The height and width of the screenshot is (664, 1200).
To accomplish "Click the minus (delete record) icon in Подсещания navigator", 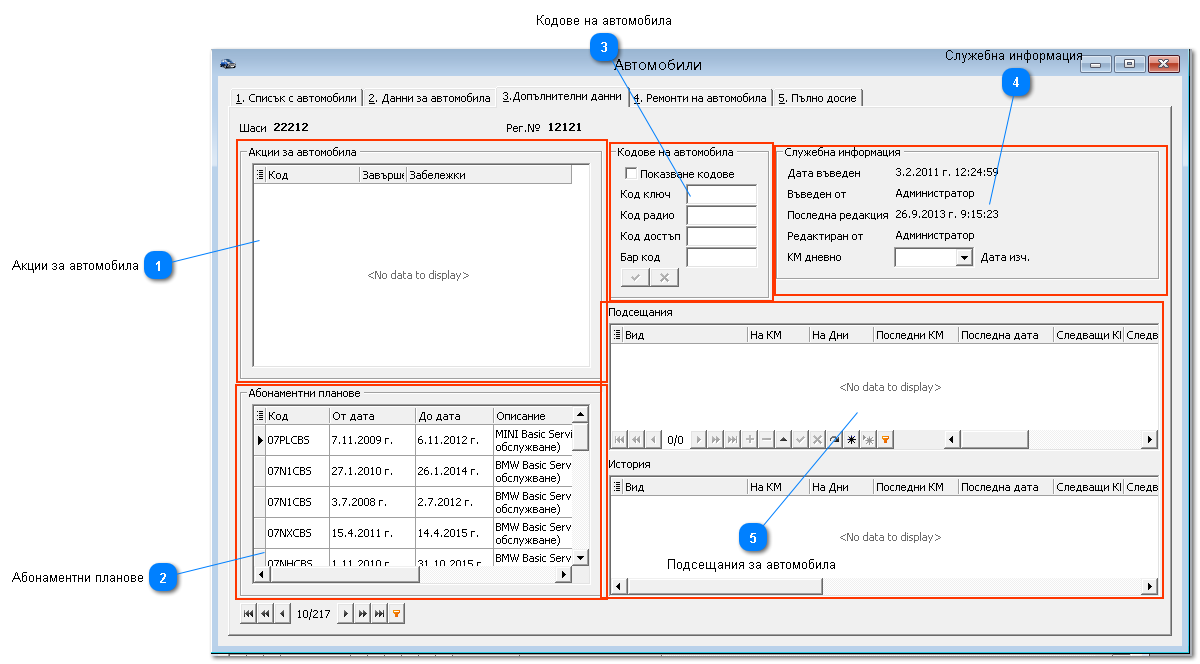I will click(x=766, y=439).
